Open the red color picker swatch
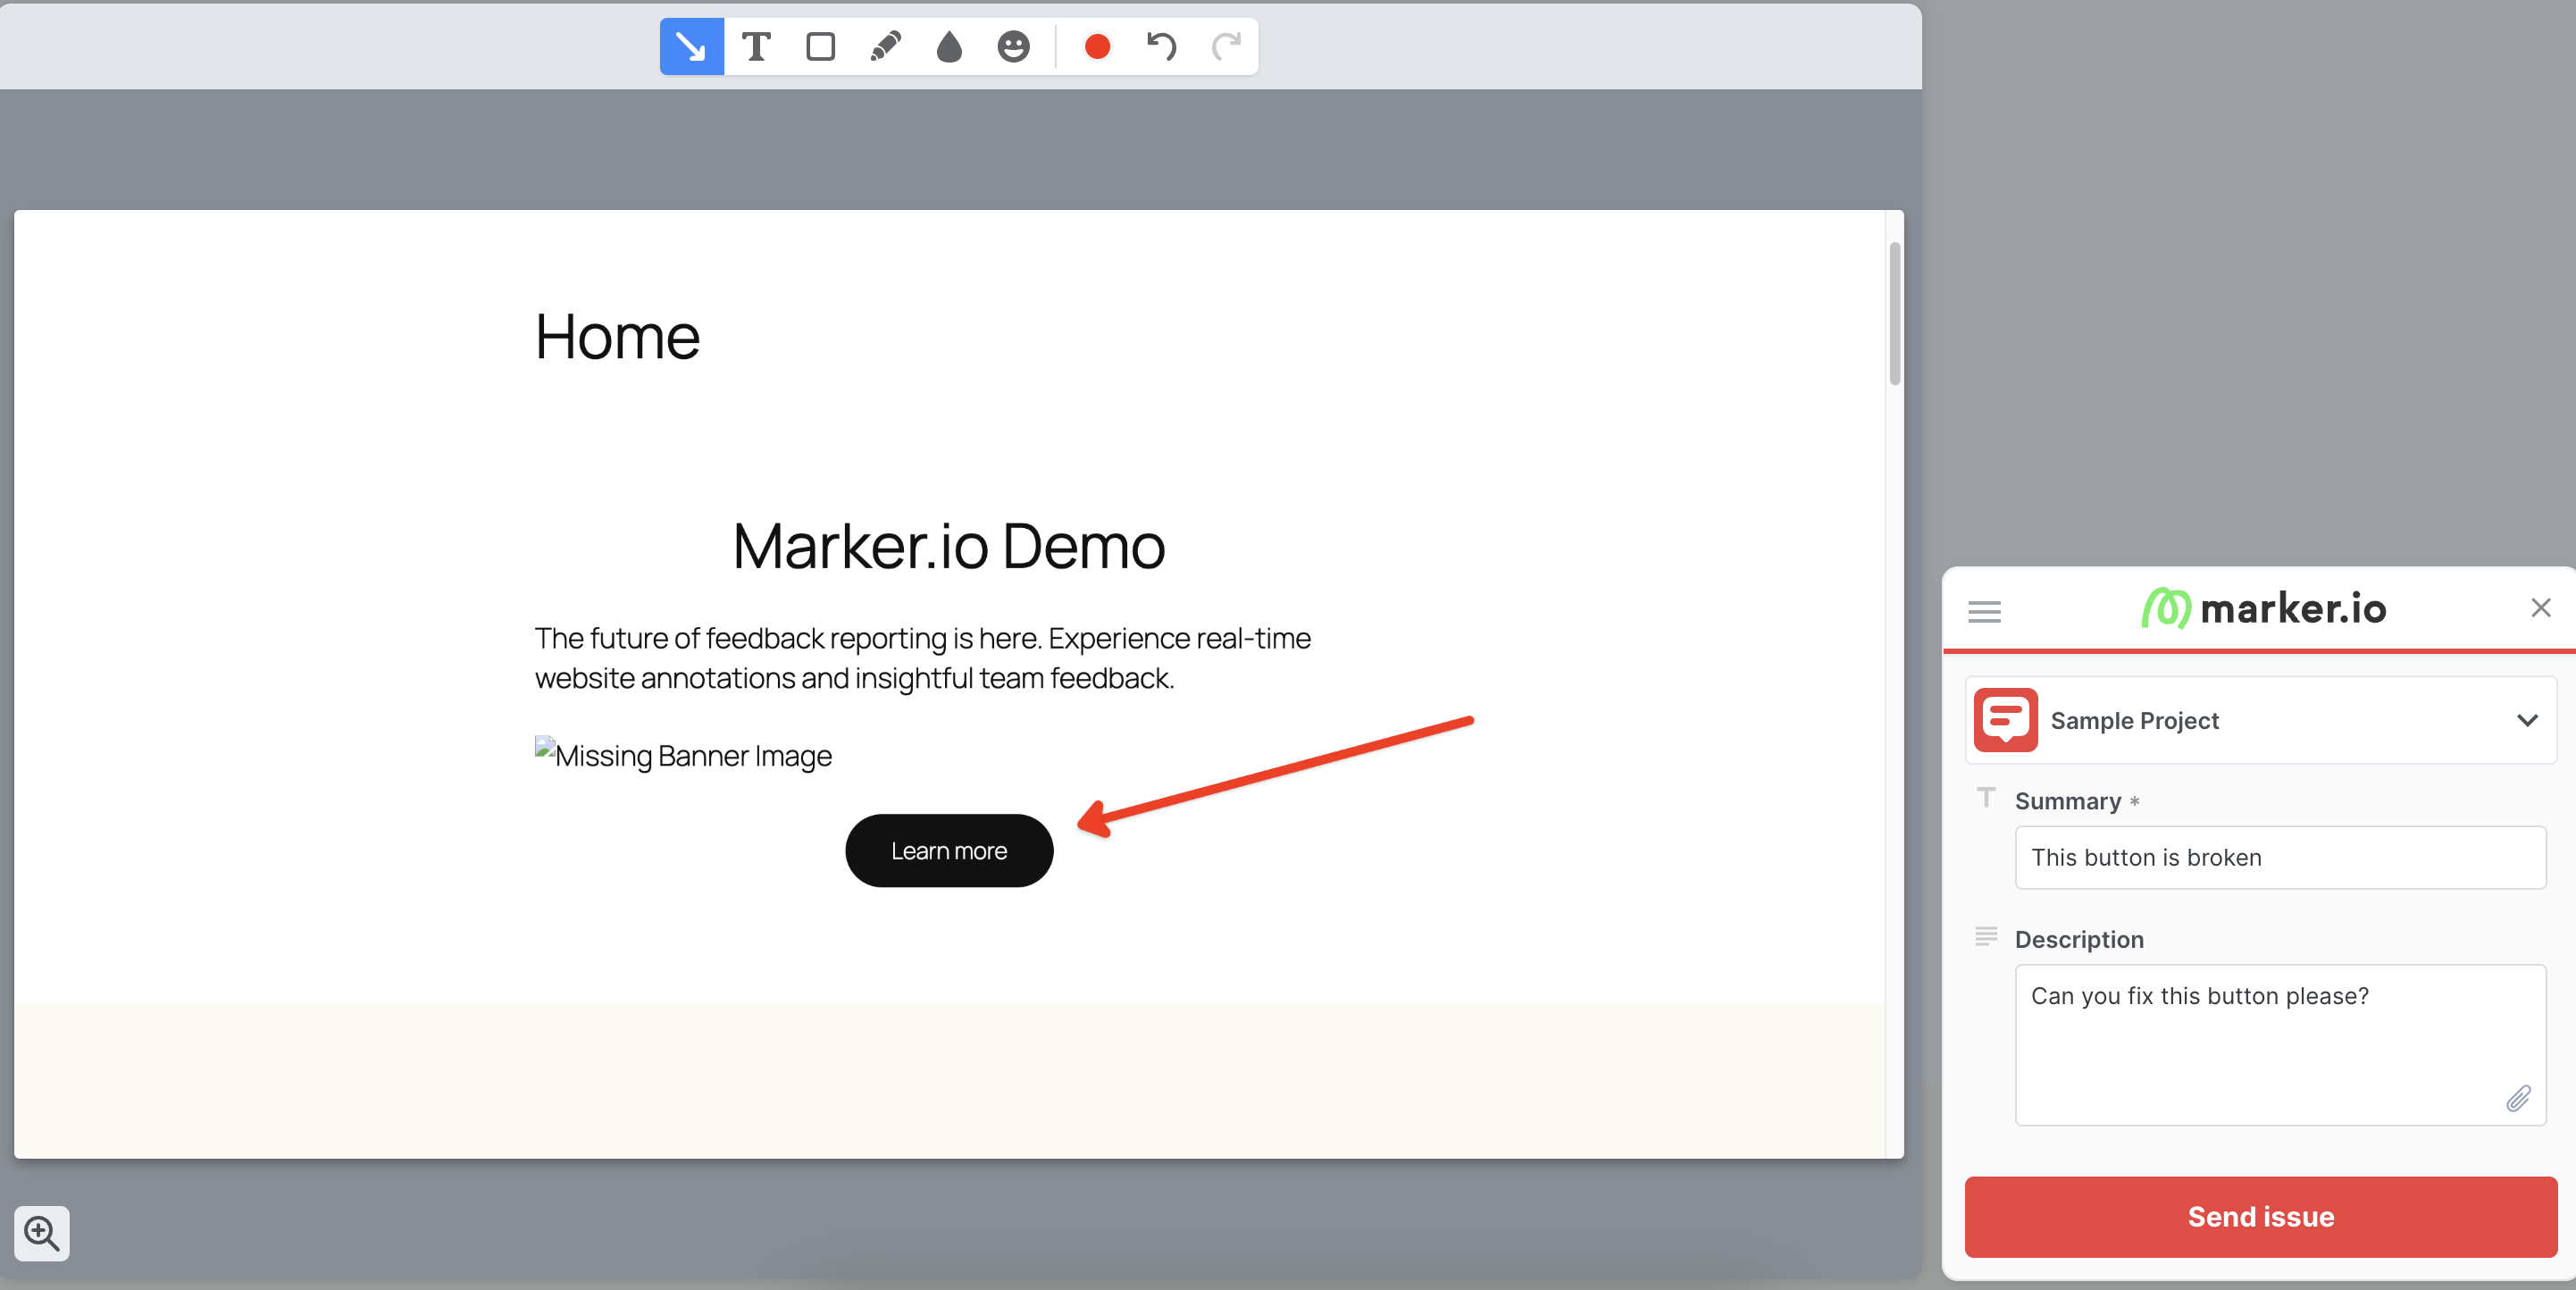 pos(1097,47)
